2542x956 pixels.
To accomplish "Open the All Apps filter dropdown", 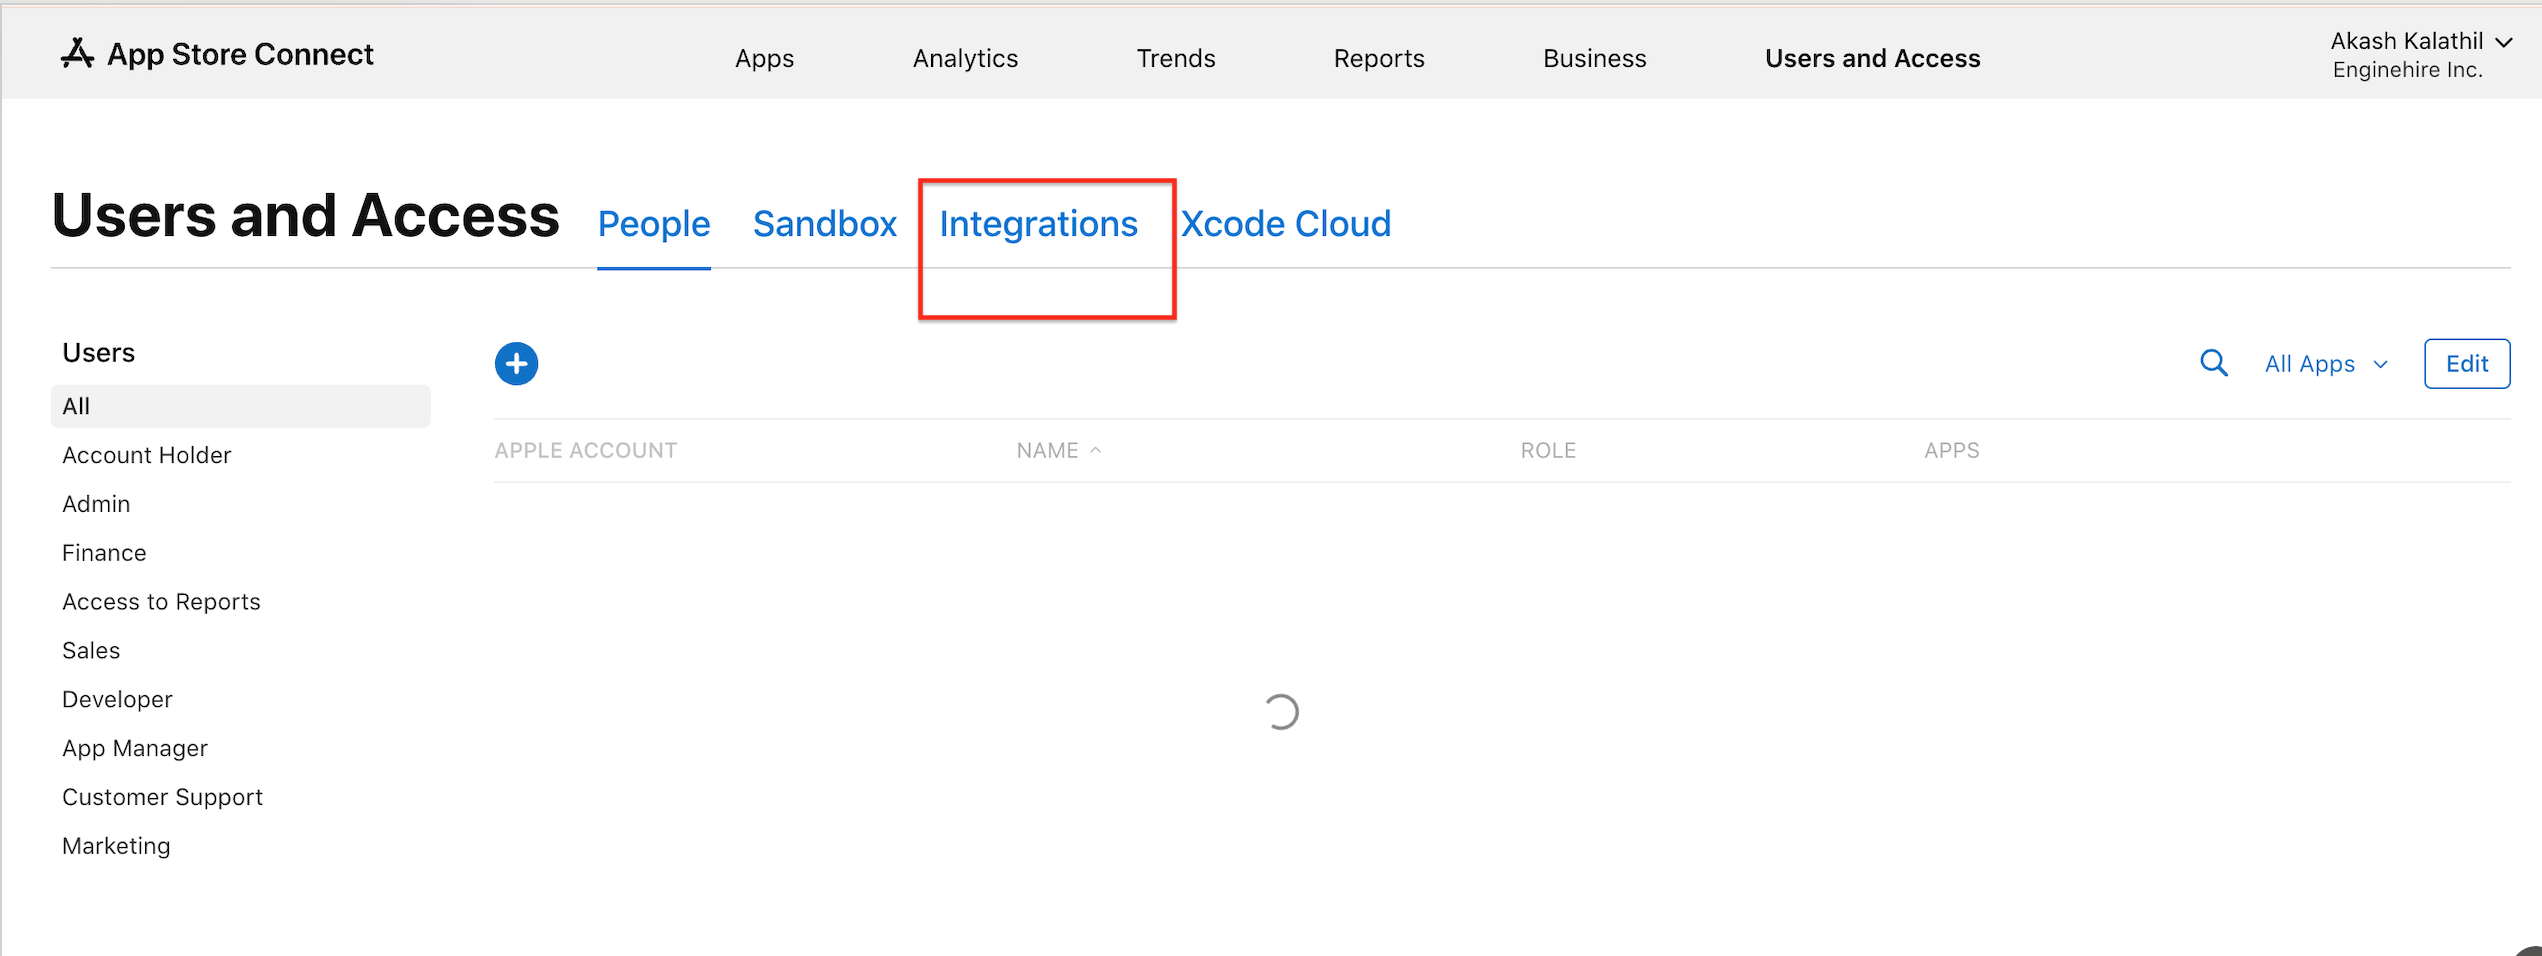I will click(x=2324, y=363).
